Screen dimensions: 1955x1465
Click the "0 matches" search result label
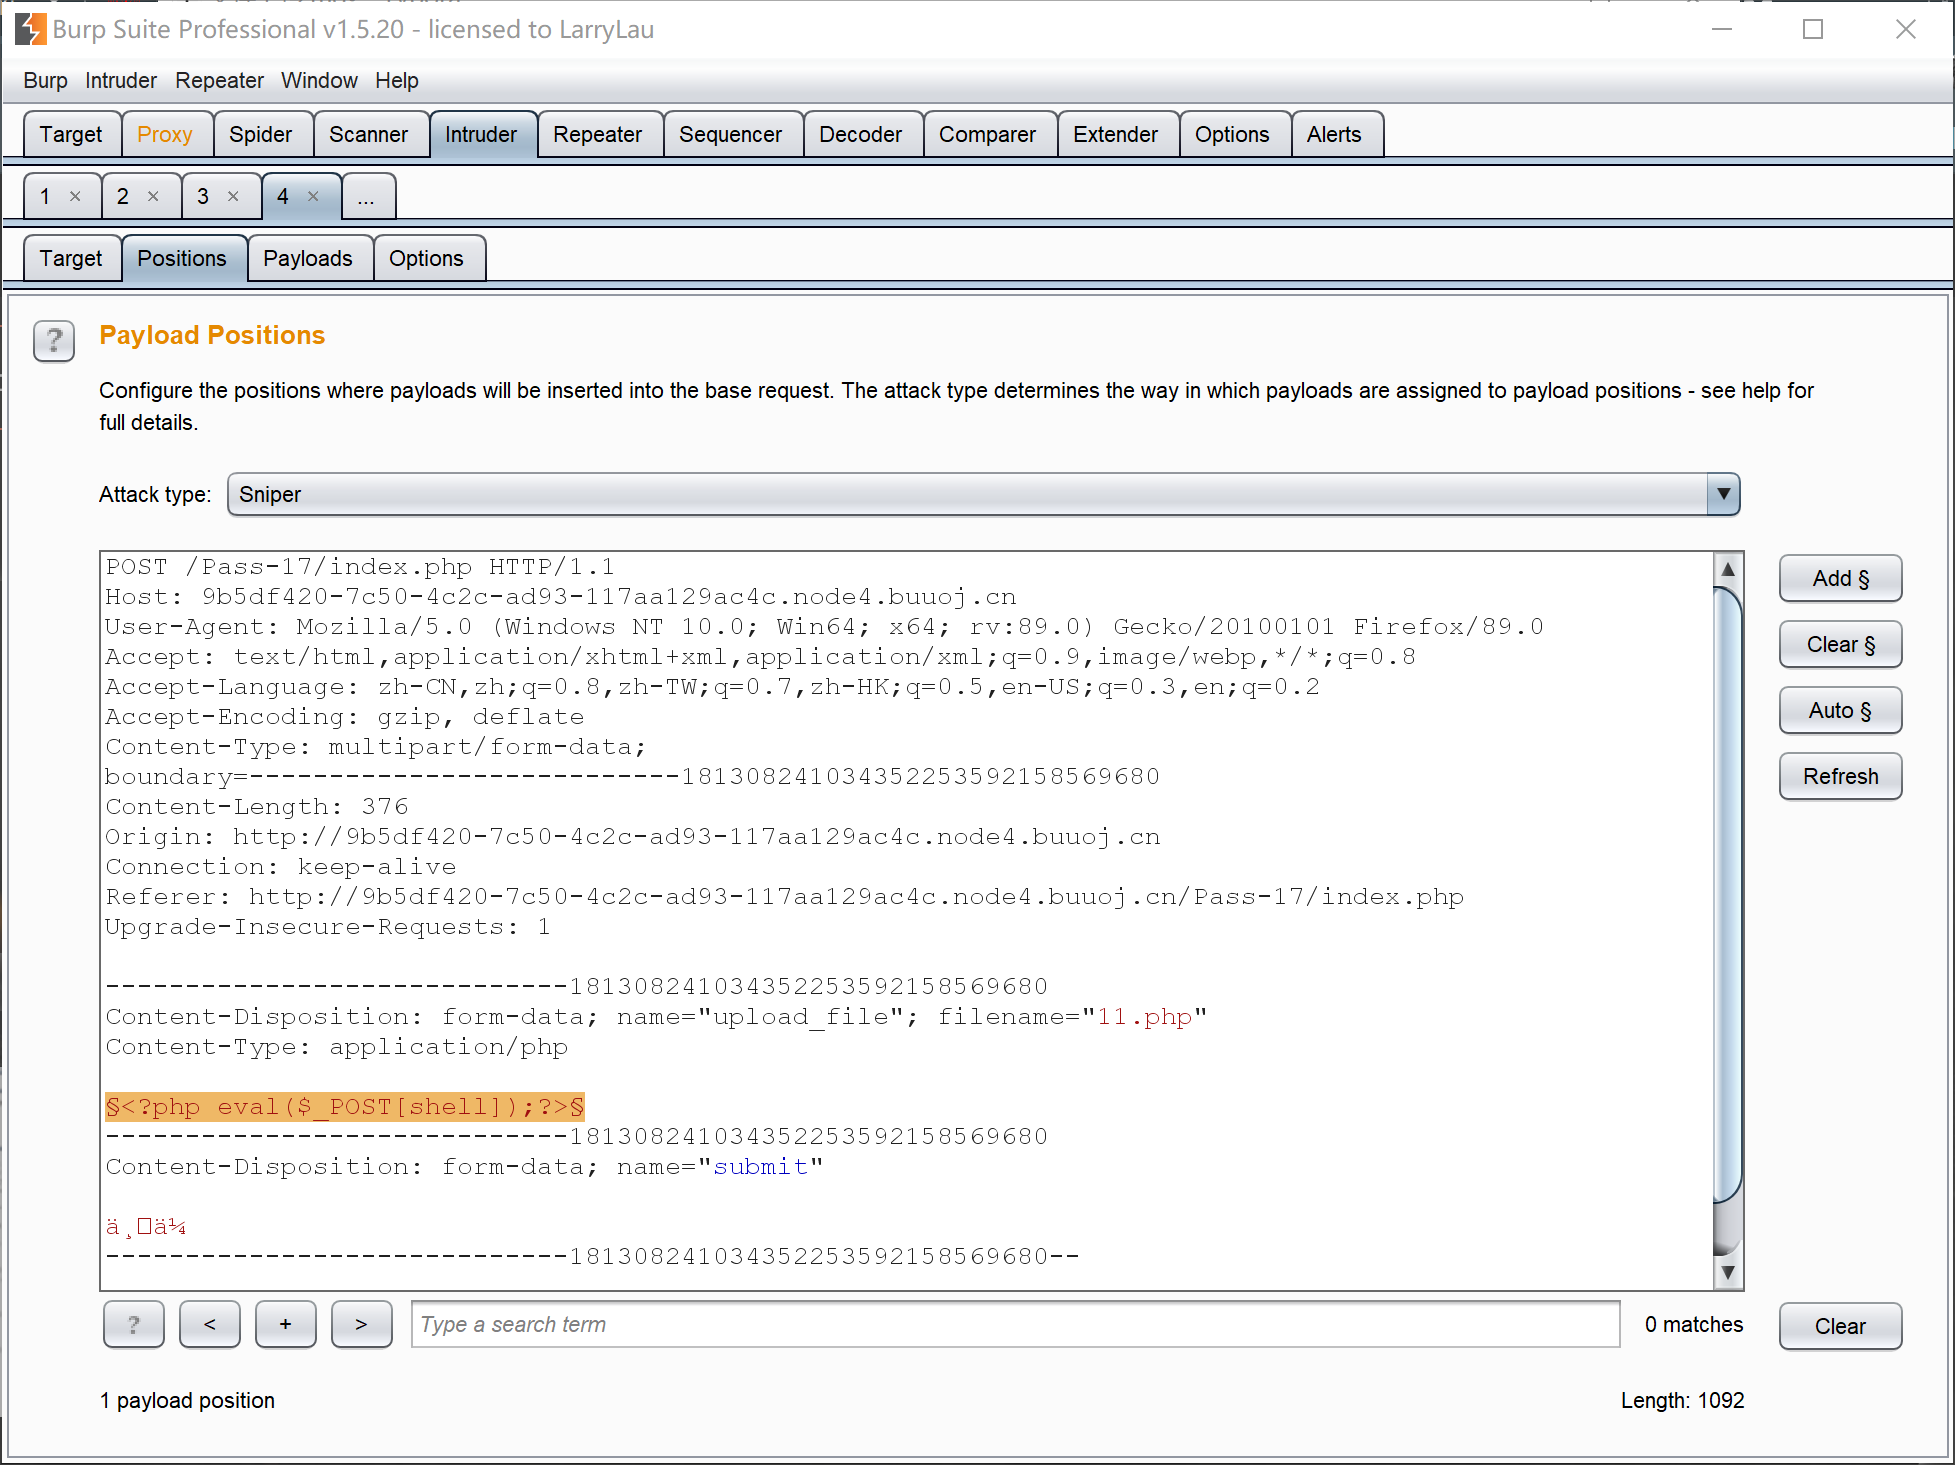[1694, 1324]
